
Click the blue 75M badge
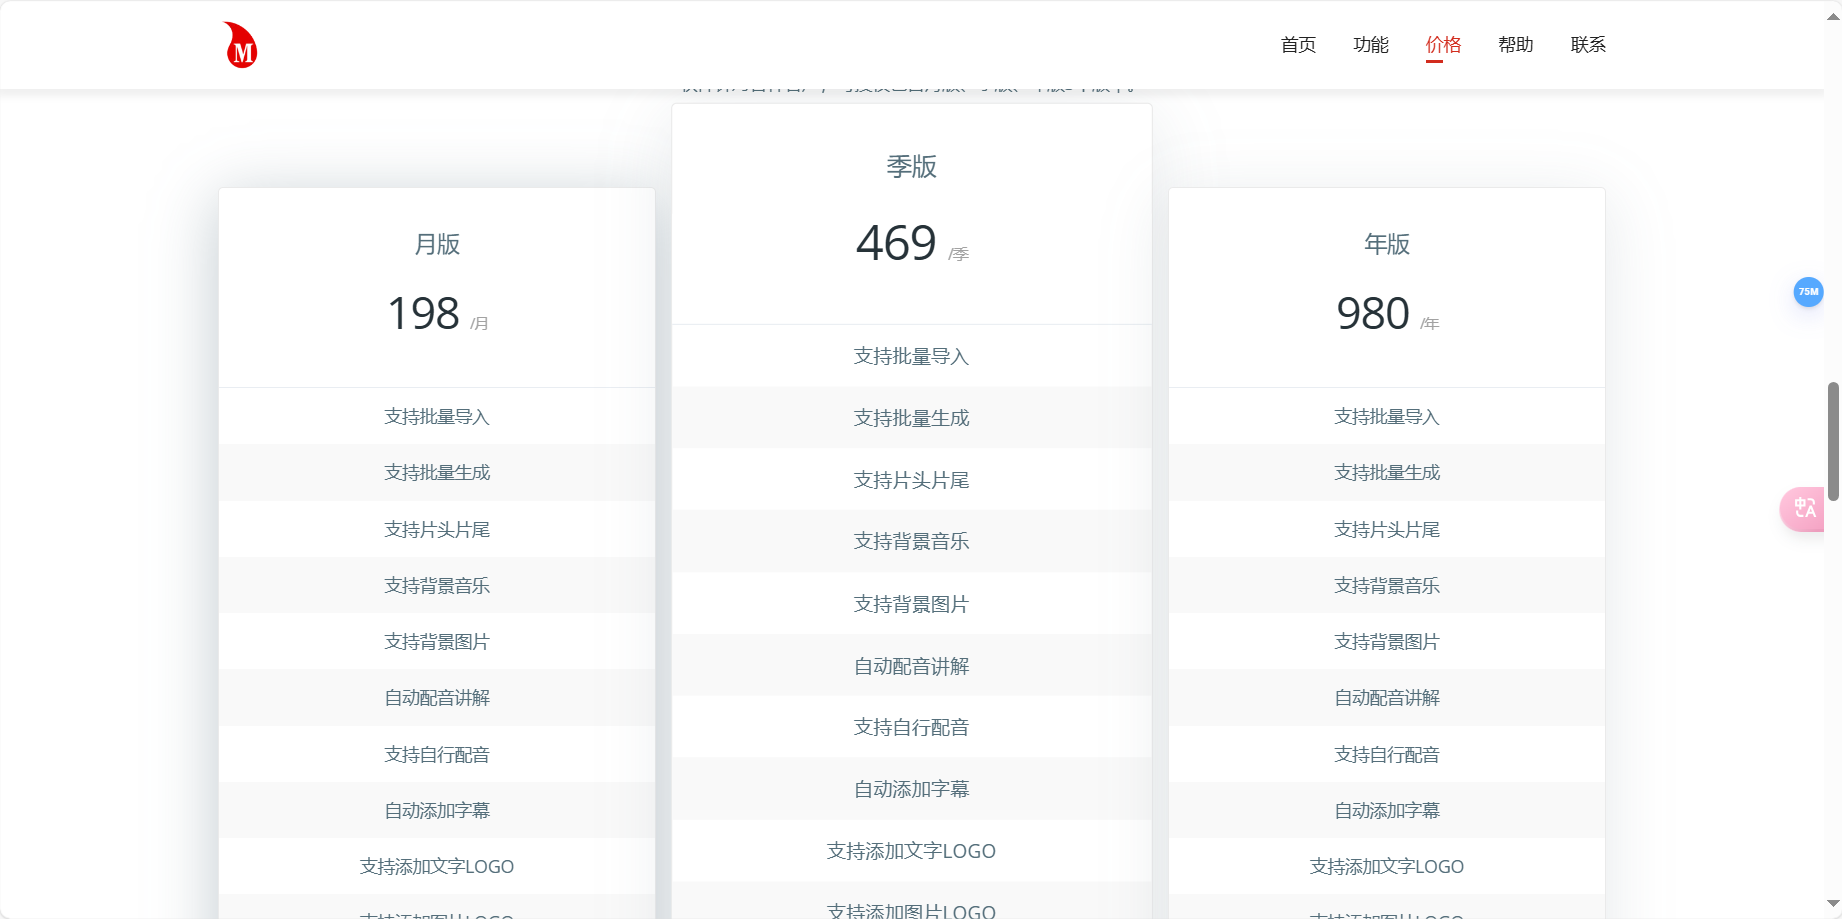point(1808,292)
